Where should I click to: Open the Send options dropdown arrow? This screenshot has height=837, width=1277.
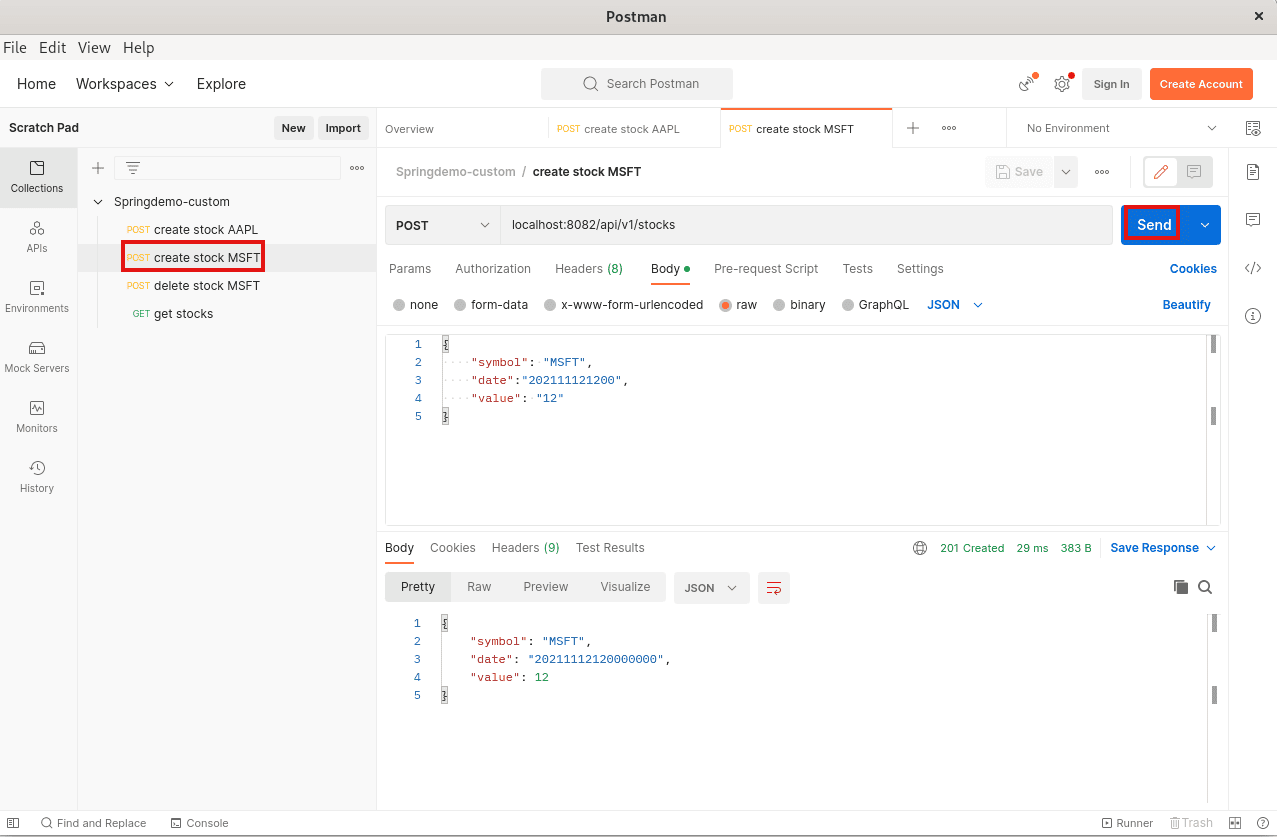point(1205,225)
